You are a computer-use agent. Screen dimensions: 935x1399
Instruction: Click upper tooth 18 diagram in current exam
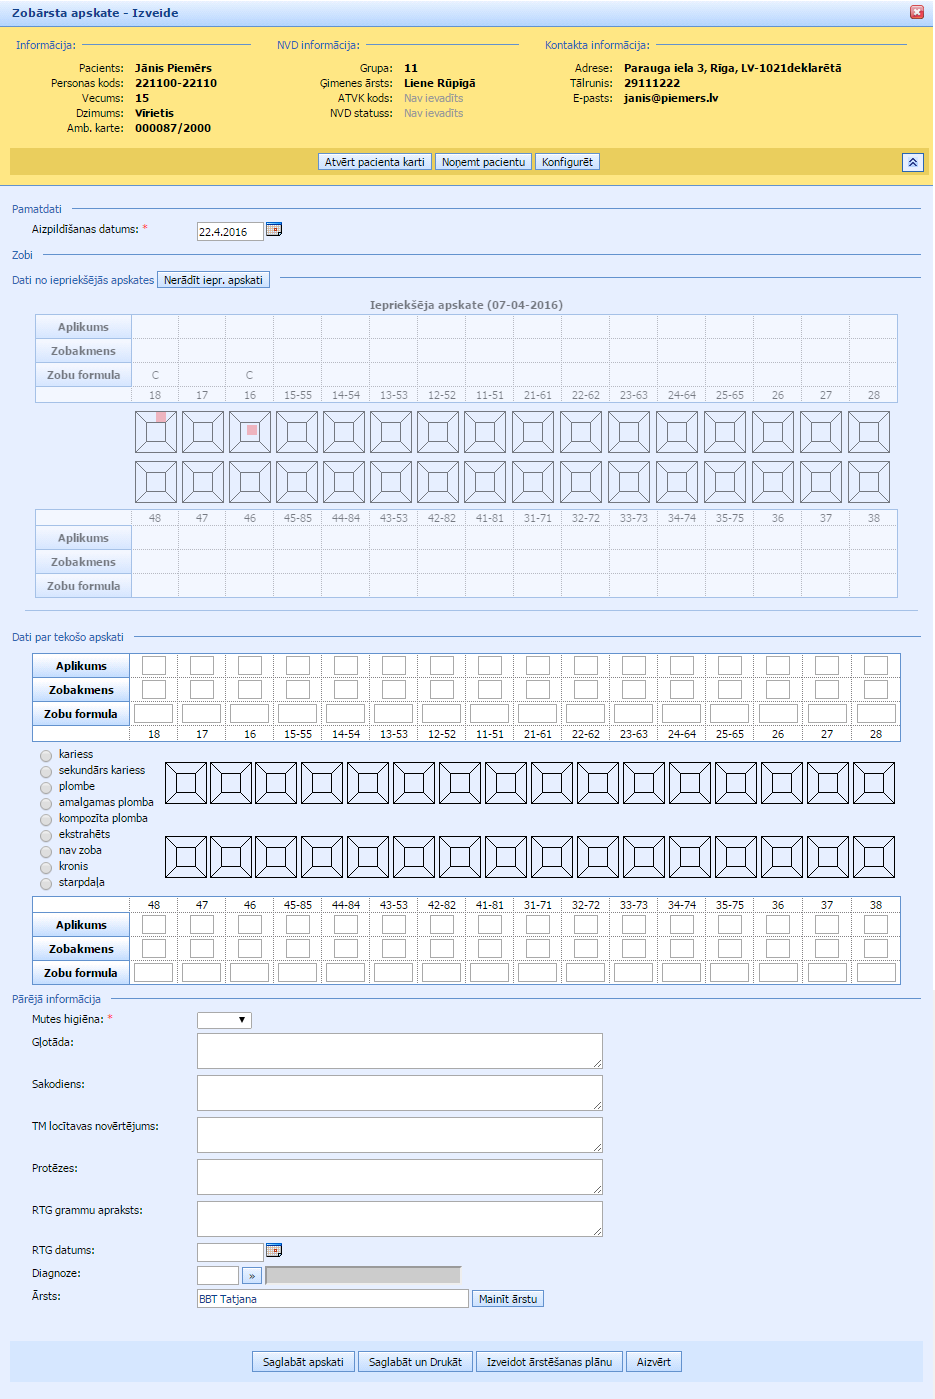tap(186, 783)
